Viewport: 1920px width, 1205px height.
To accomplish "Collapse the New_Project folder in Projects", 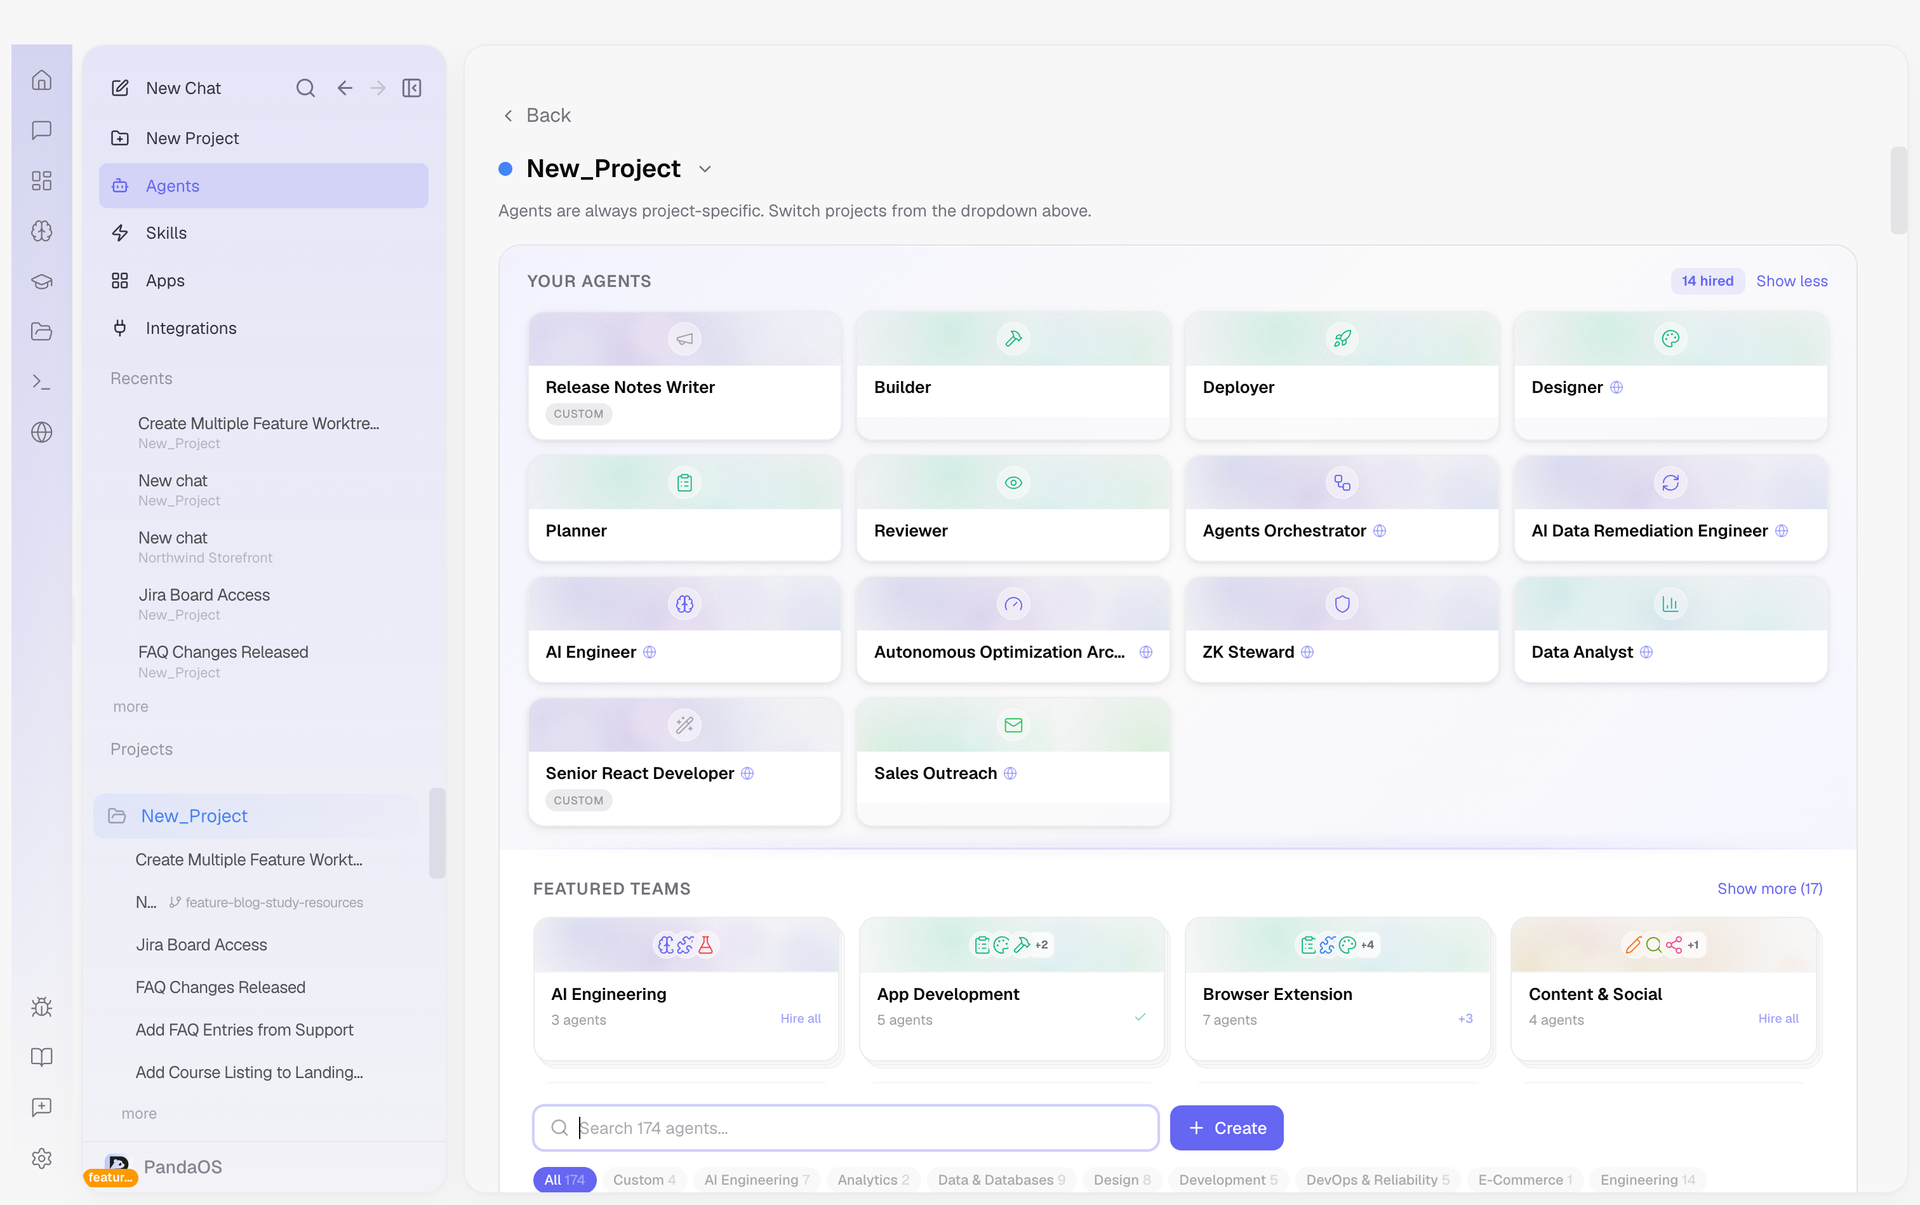I will [256, 816].
